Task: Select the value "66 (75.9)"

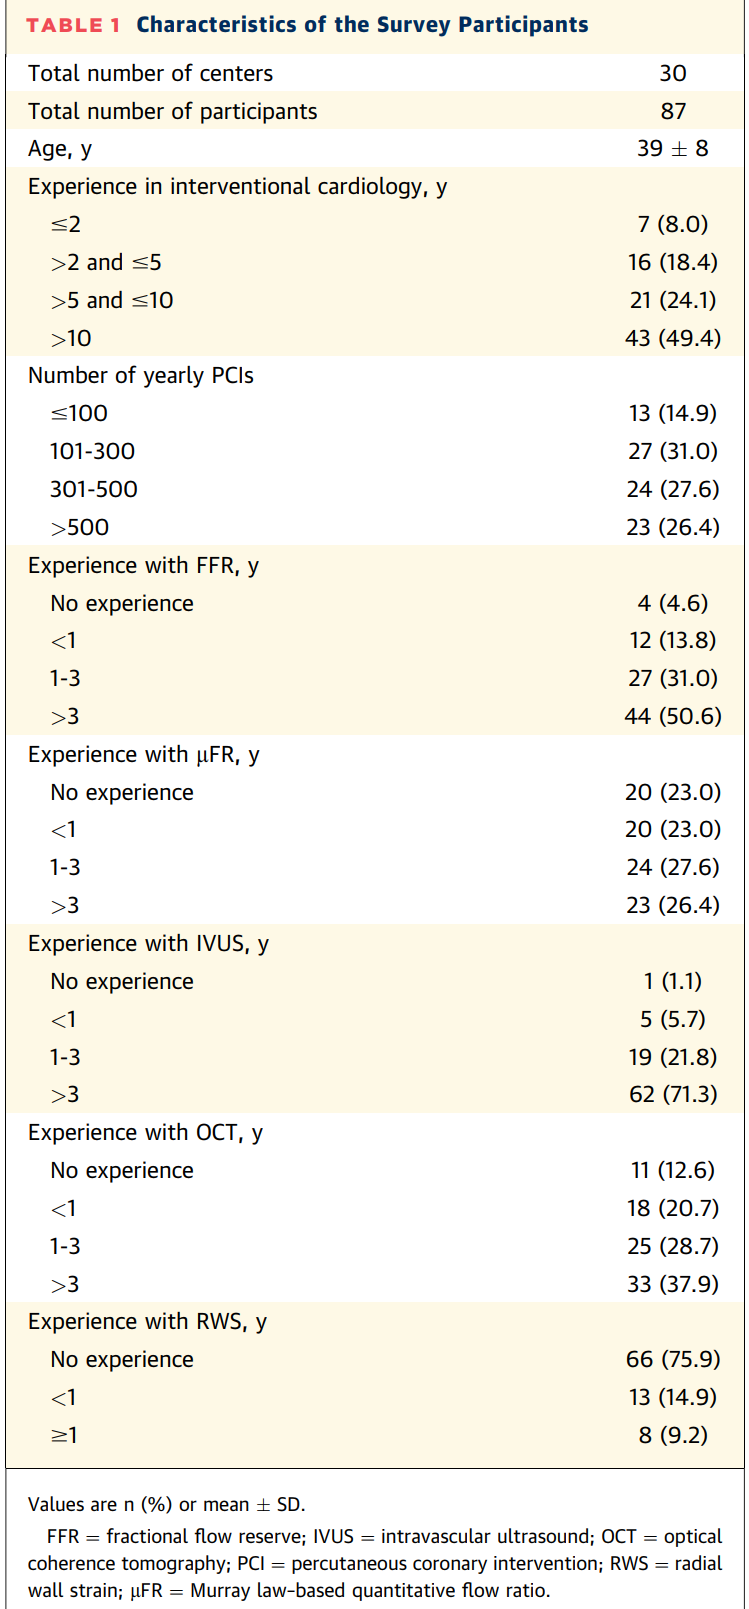Action: pyautogui.click(x=672, y=1359)
